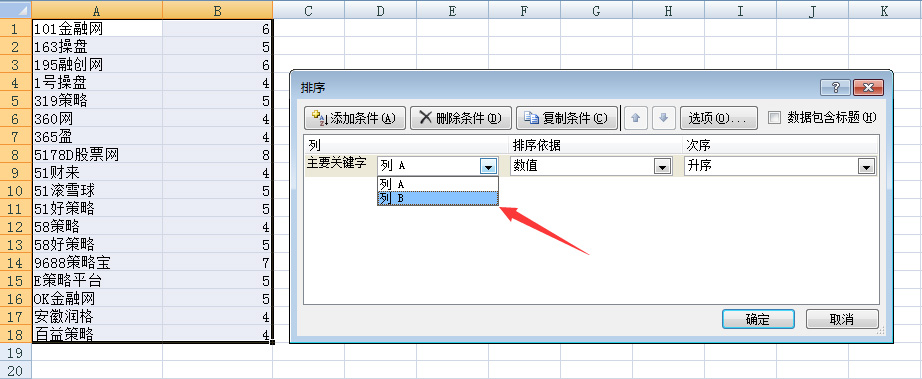Choose 列 B in the dropdown list
Viewport: 922px width, 379px height.
click(437, 199)
